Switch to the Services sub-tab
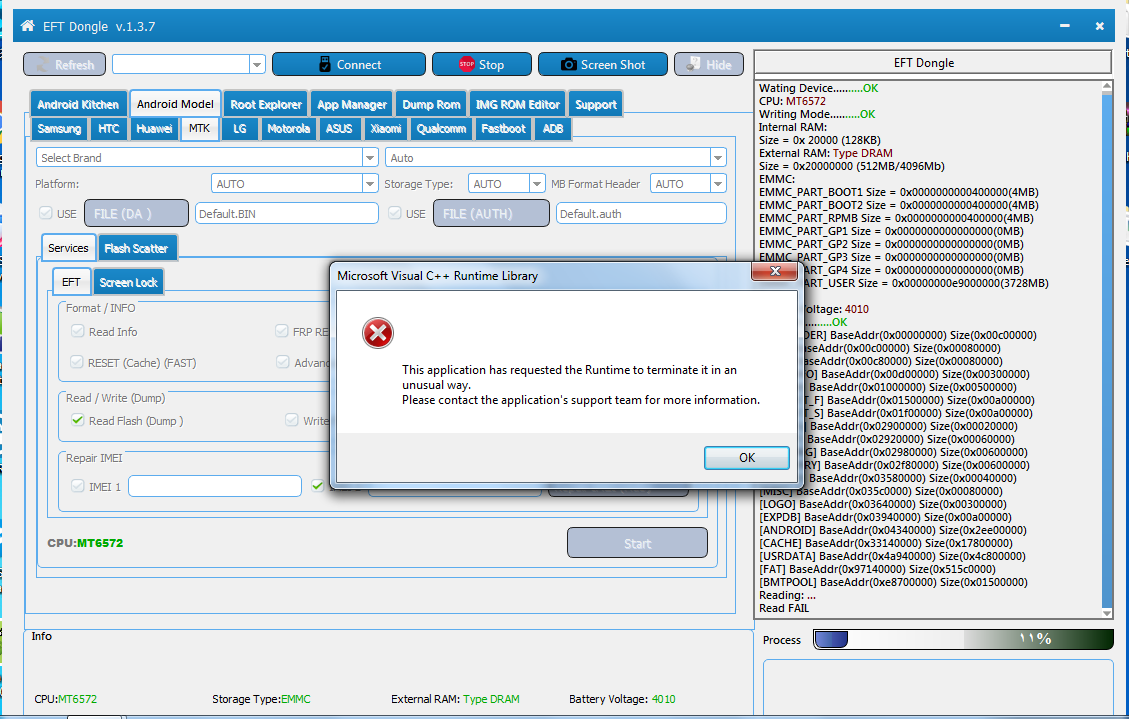The image size is (1129, 719). tap(68, 248)
